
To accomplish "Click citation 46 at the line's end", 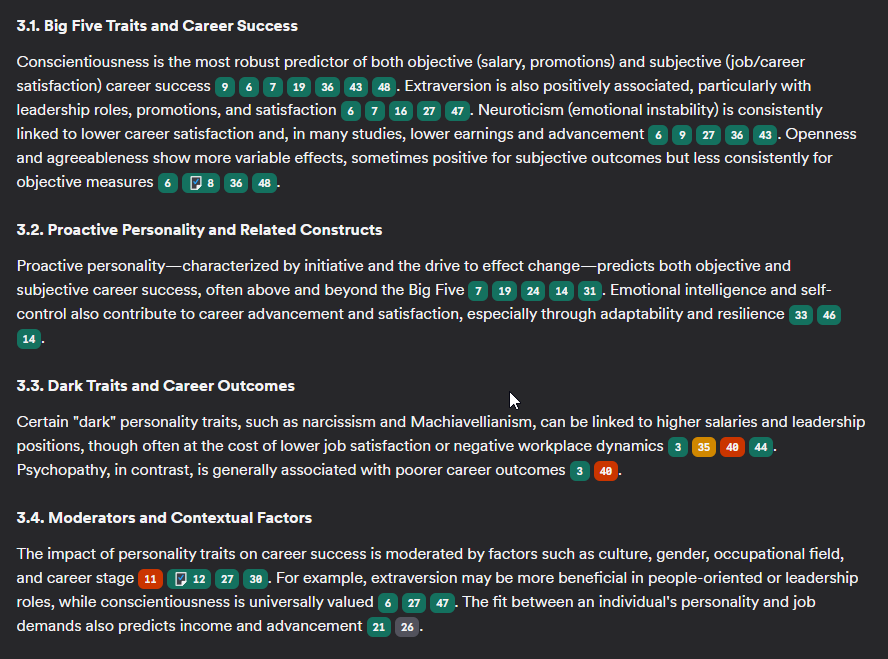I will click(829, 315).
